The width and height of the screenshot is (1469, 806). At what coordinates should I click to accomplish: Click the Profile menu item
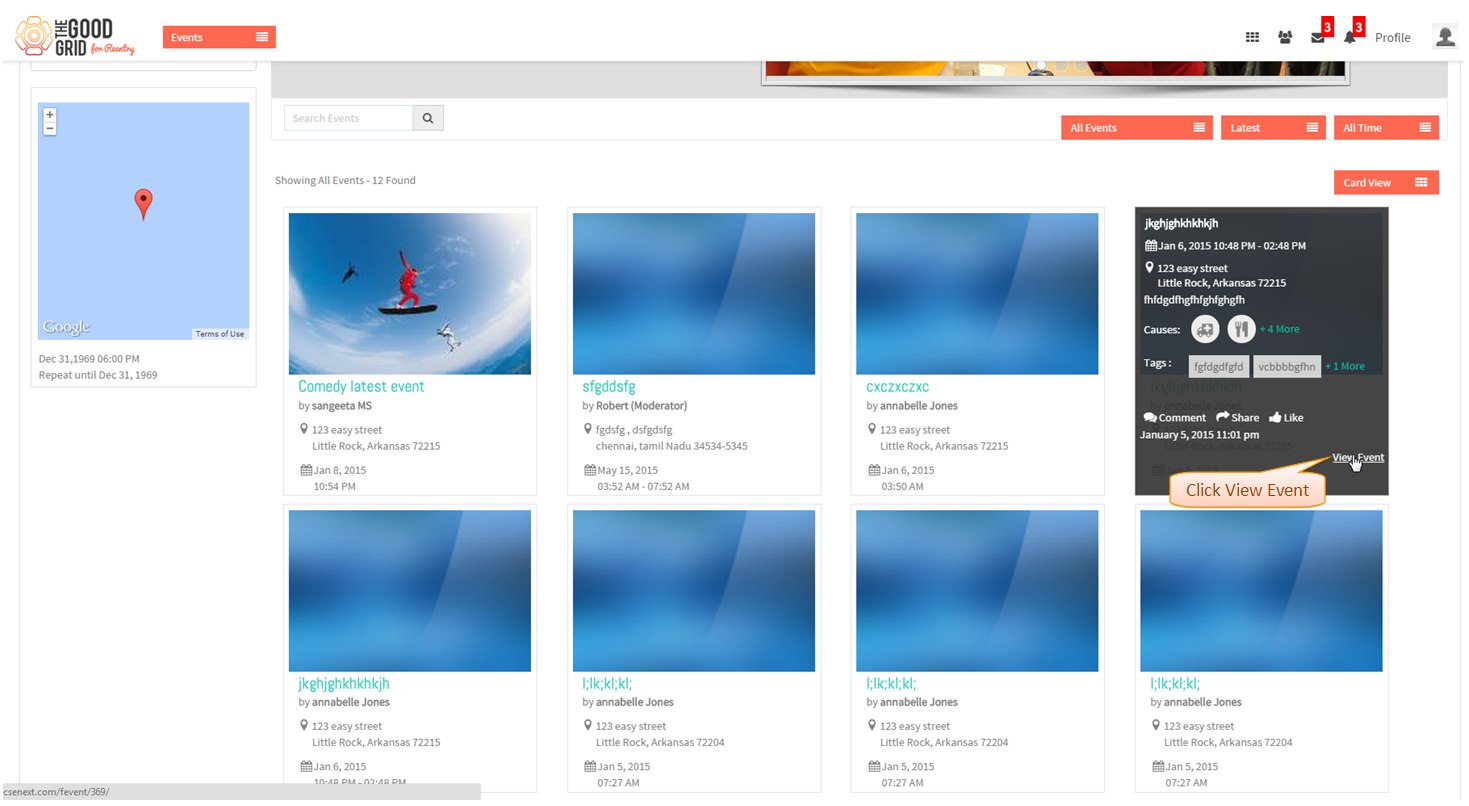click(1392, 38)
